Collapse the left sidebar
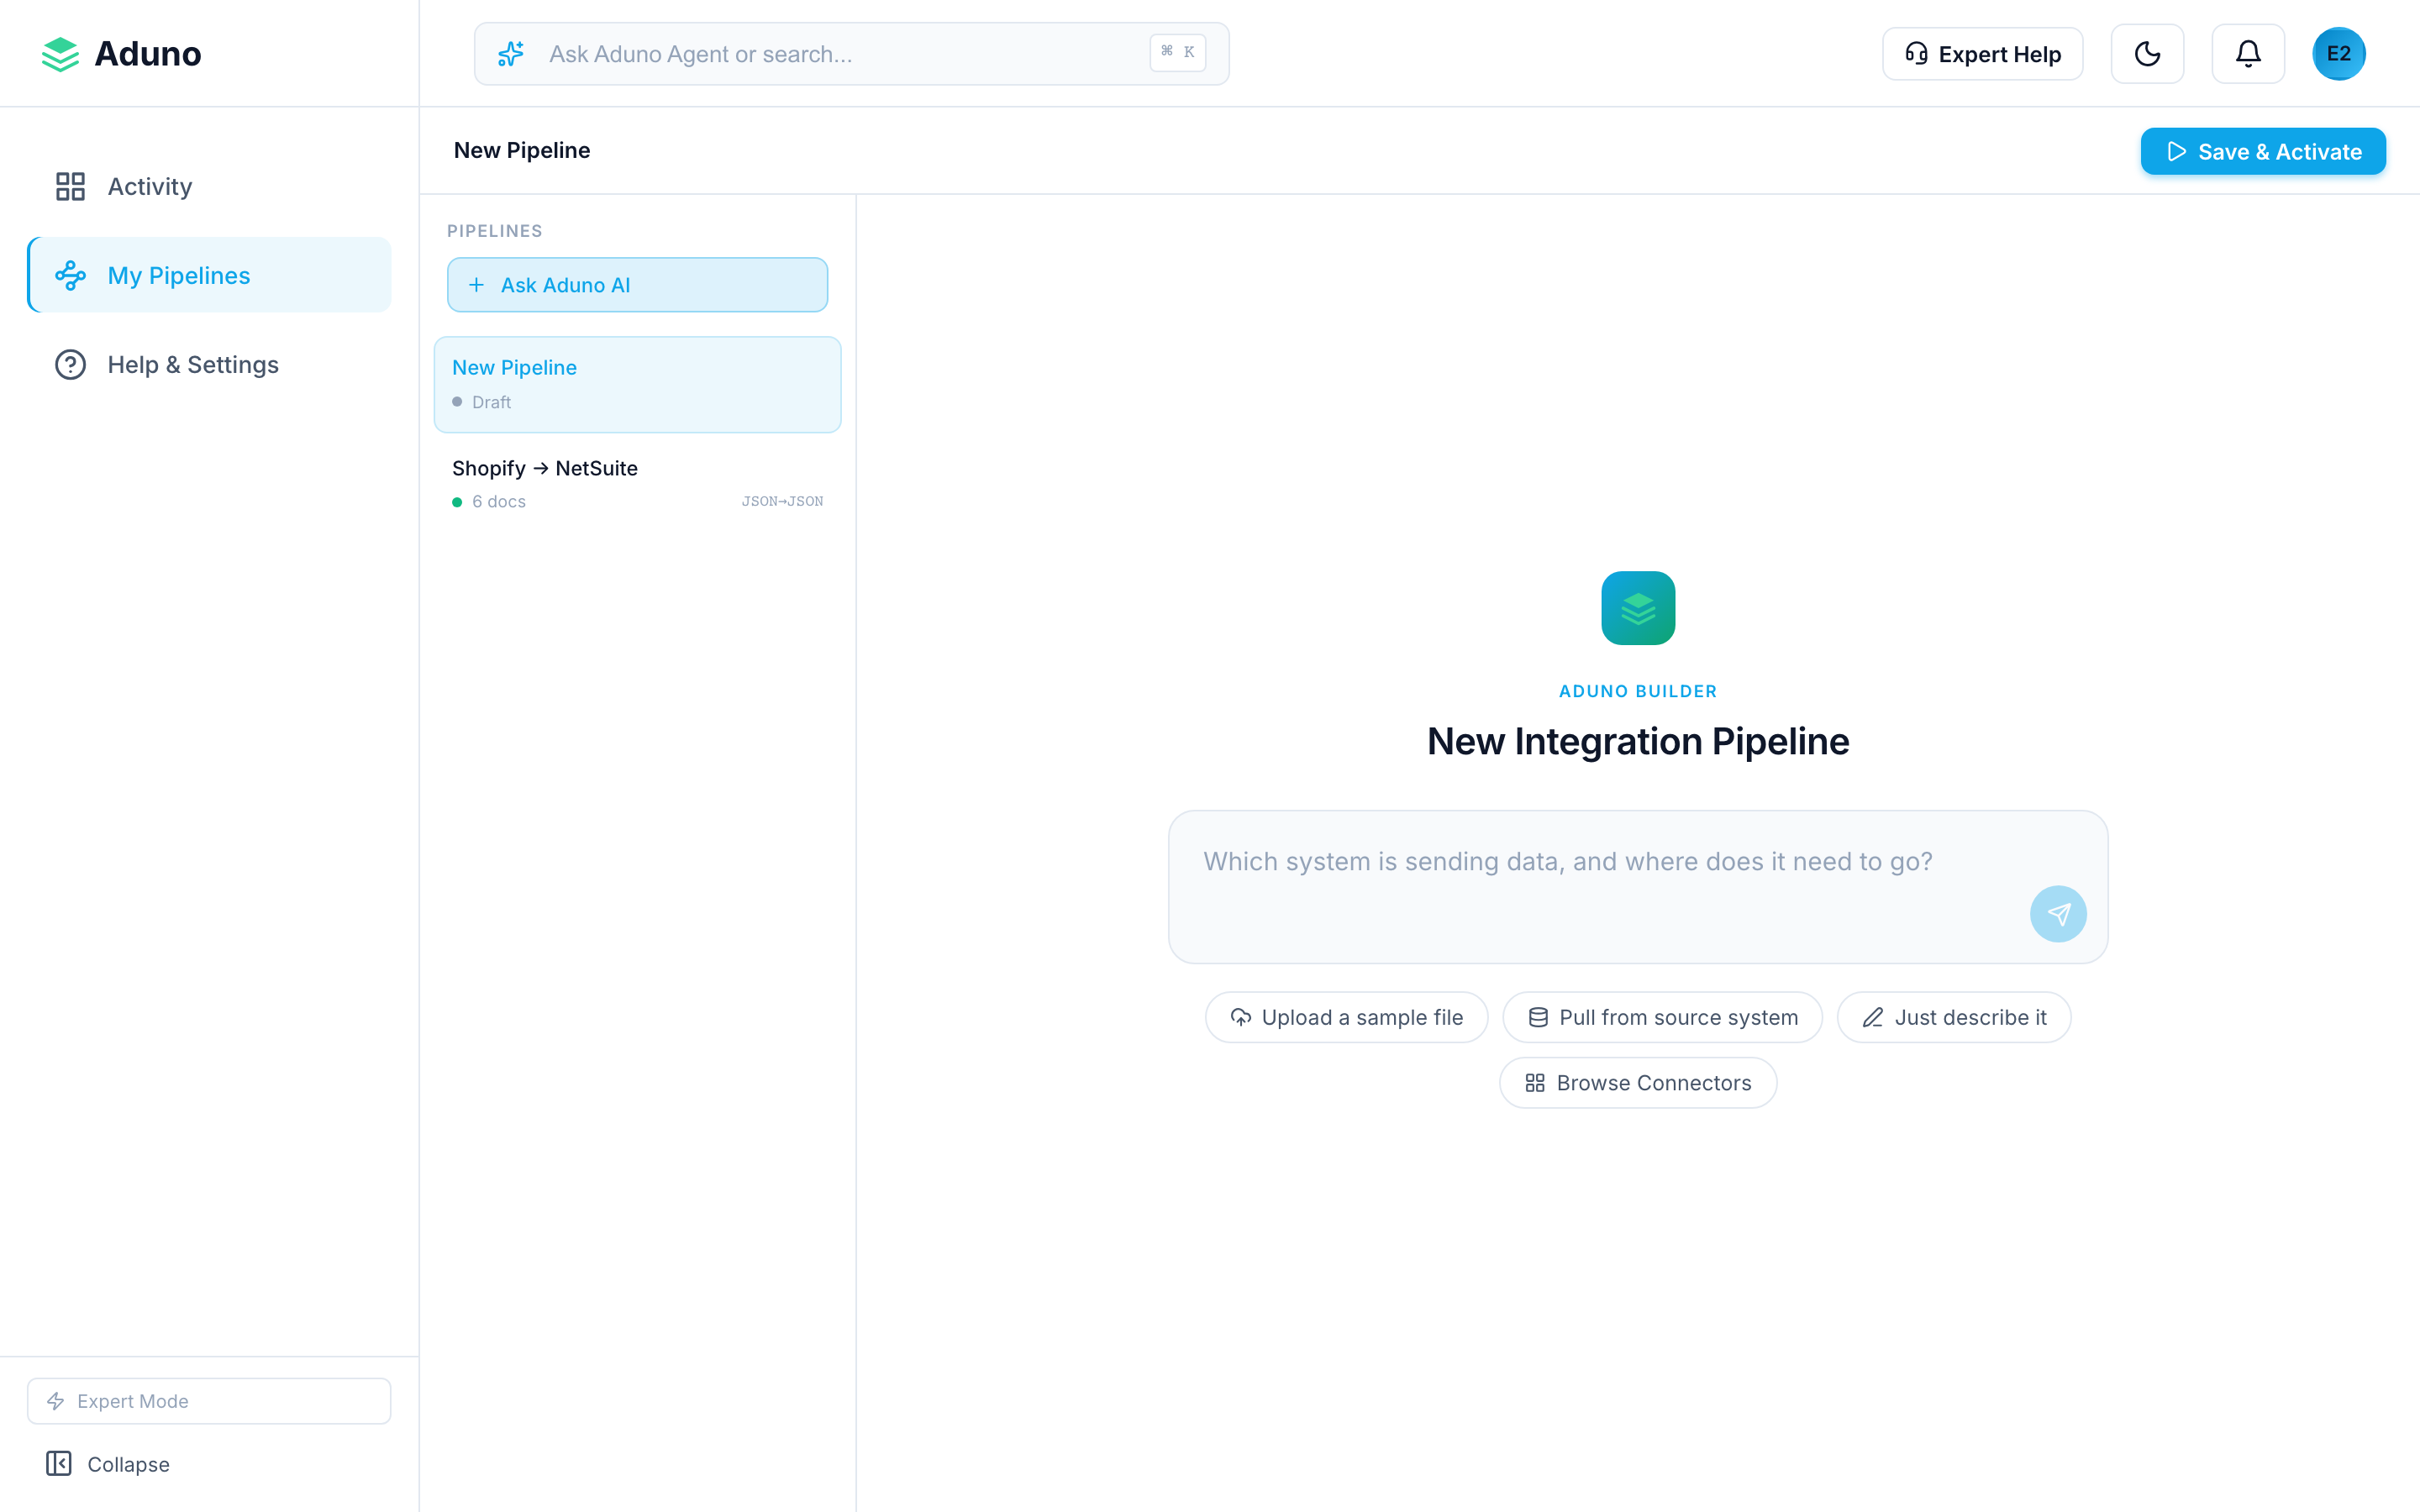This screenshot has height=1512, width=2420. 108,1464
